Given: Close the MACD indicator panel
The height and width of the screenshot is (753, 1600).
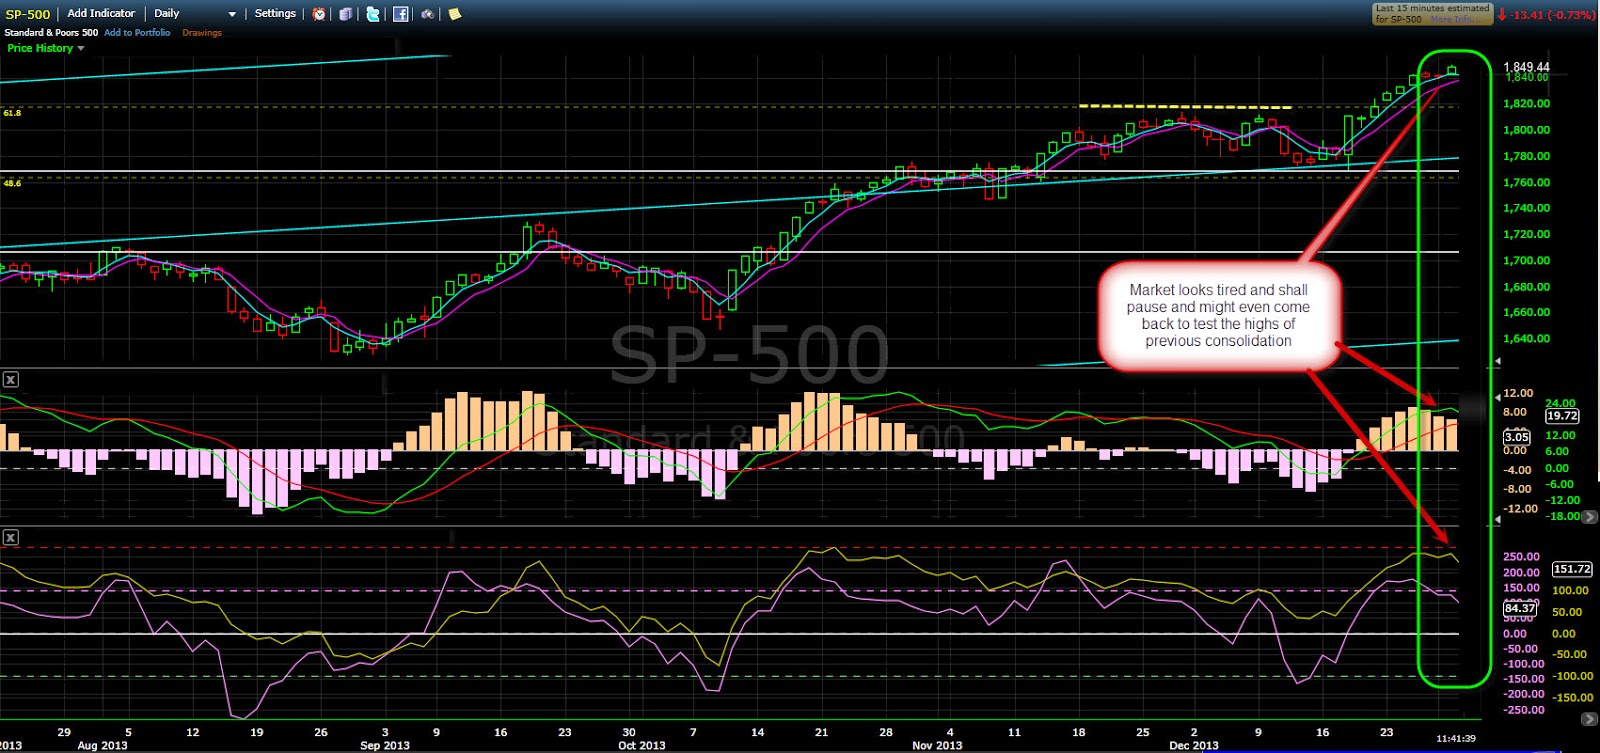Looking at the screenshot, I should click(10, 379).
